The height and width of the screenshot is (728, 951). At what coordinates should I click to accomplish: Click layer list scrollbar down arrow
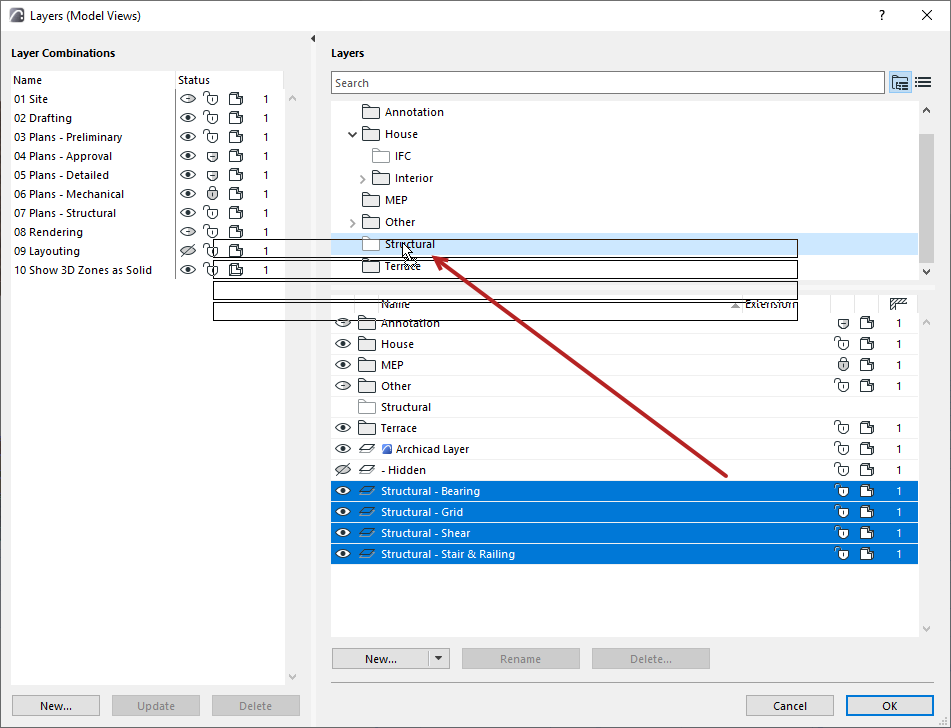click(926, 629)
